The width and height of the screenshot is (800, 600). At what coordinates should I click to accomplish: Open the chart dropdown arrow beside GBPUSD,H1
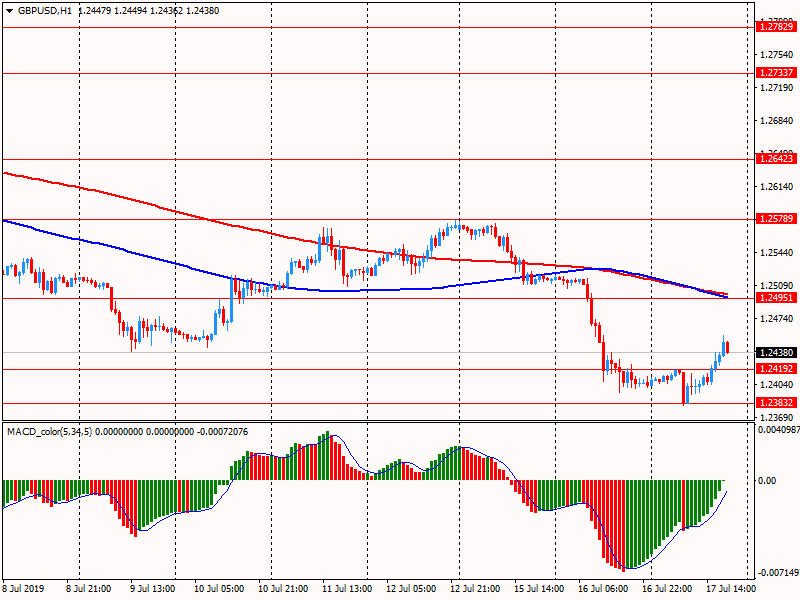click(x=9, y=11)
